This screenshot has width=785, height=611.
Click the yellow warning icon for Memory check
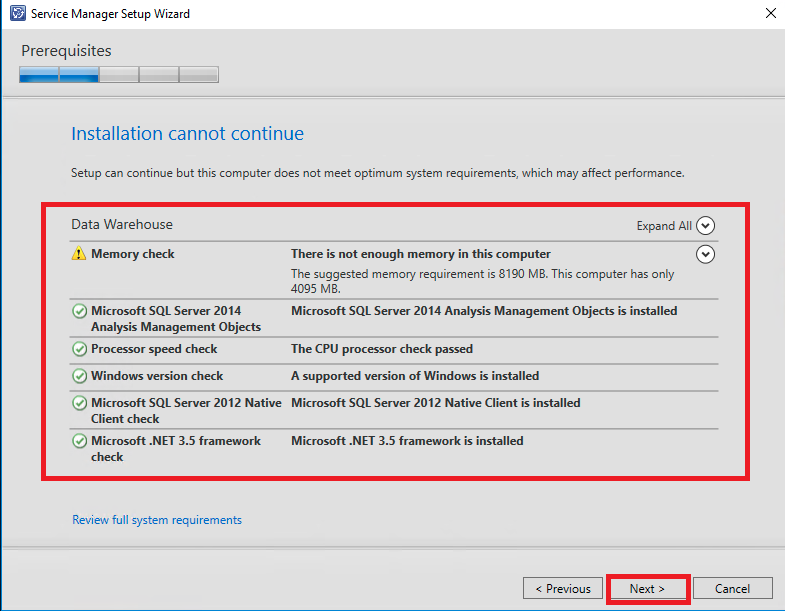(79, 255)
